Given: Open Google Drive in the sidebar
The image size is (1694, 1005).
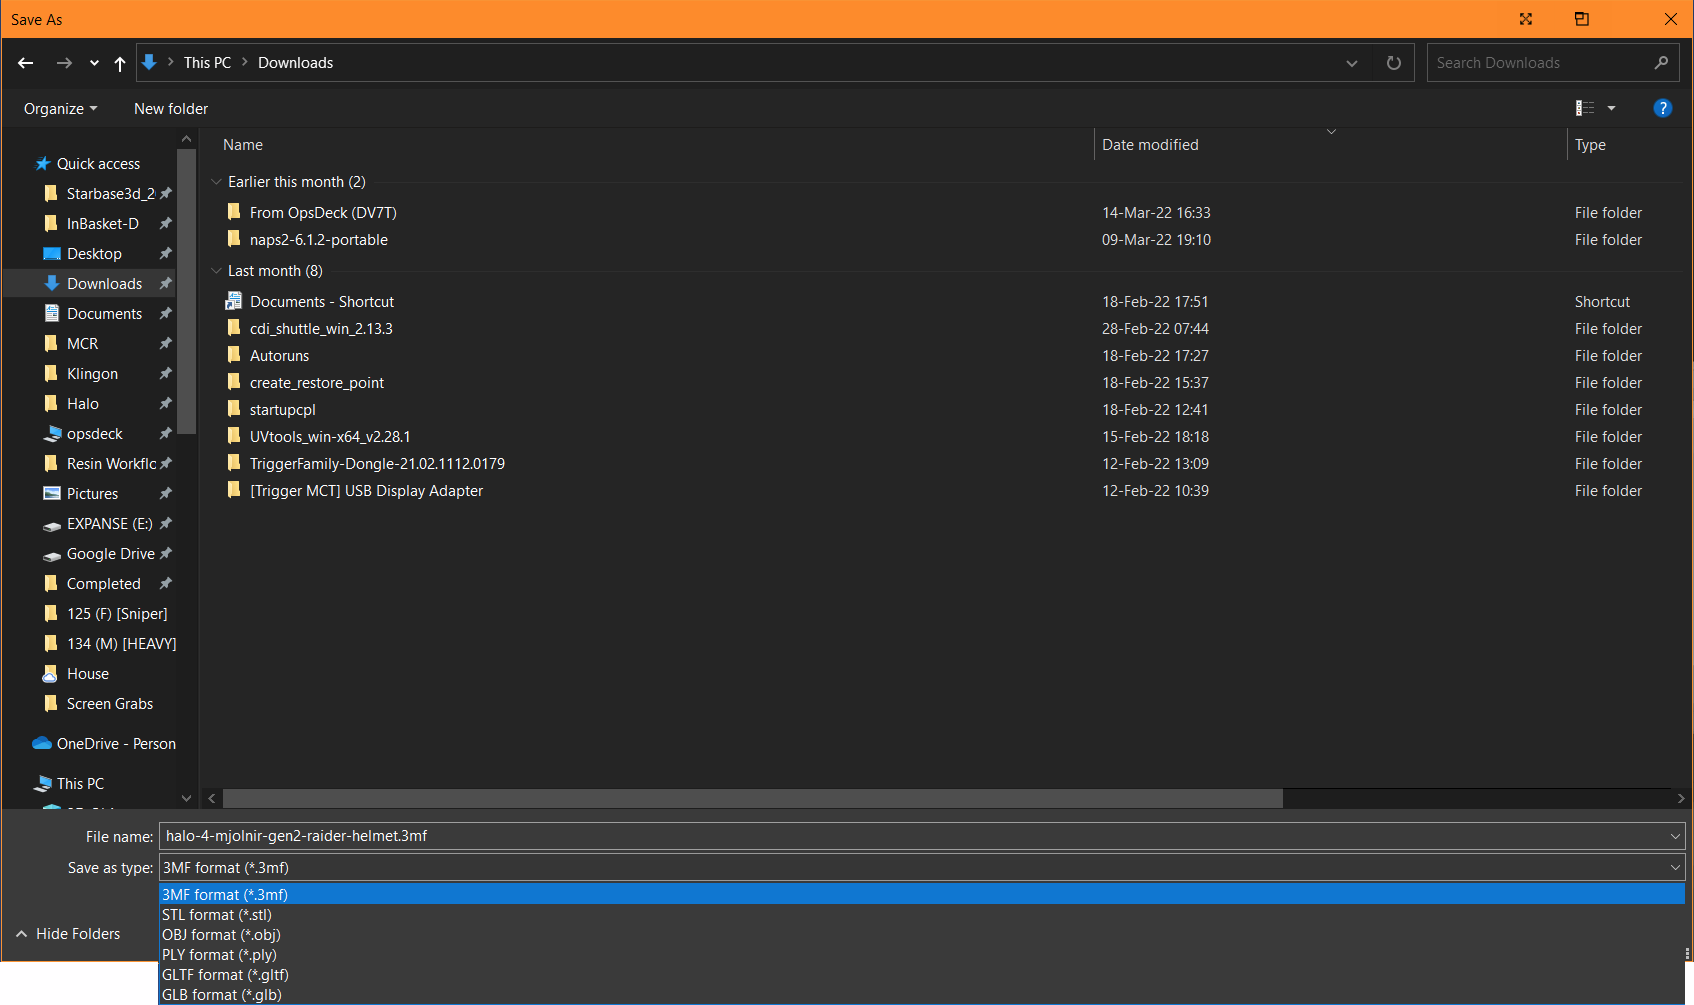Looking at the screenshot, I should pos(110,554).
